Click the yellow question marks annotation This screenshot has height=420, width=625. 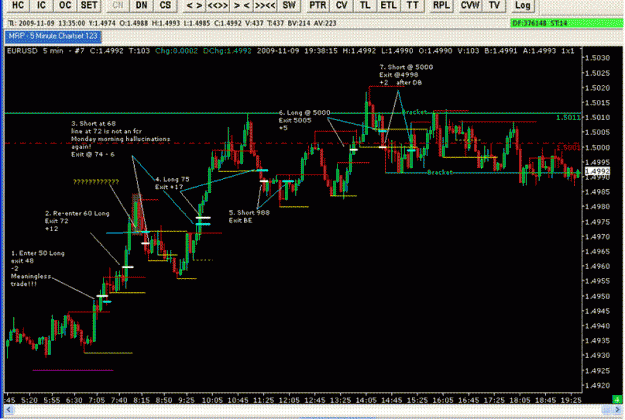click(96, 182)
